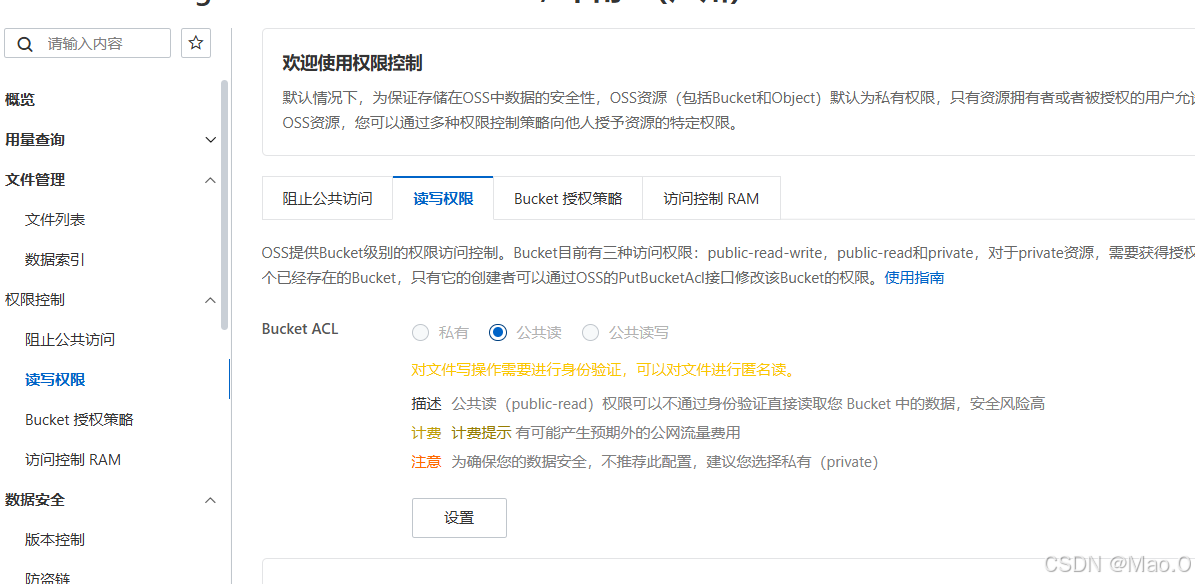Click the 描述 label text
Screen dimensions: 1195x584
pyautogui.click(x=426, y=403)
